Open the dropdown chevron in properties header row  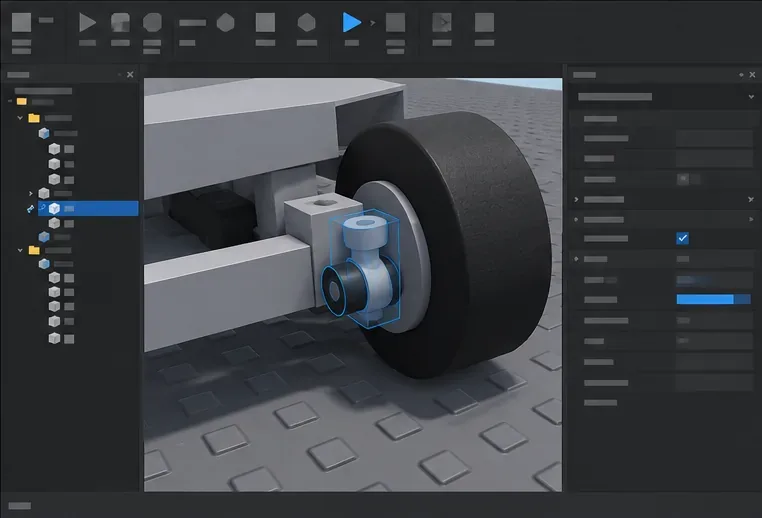point(751,97)
